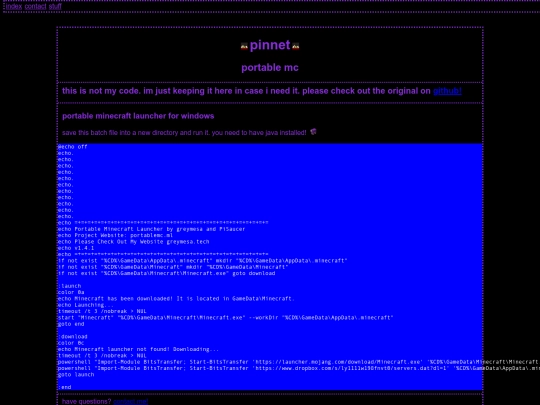This screenshot has width=540, height=405.
Task: Click the 'if not exist' line ending 'goto download'
Action: (x=166, y=273)
